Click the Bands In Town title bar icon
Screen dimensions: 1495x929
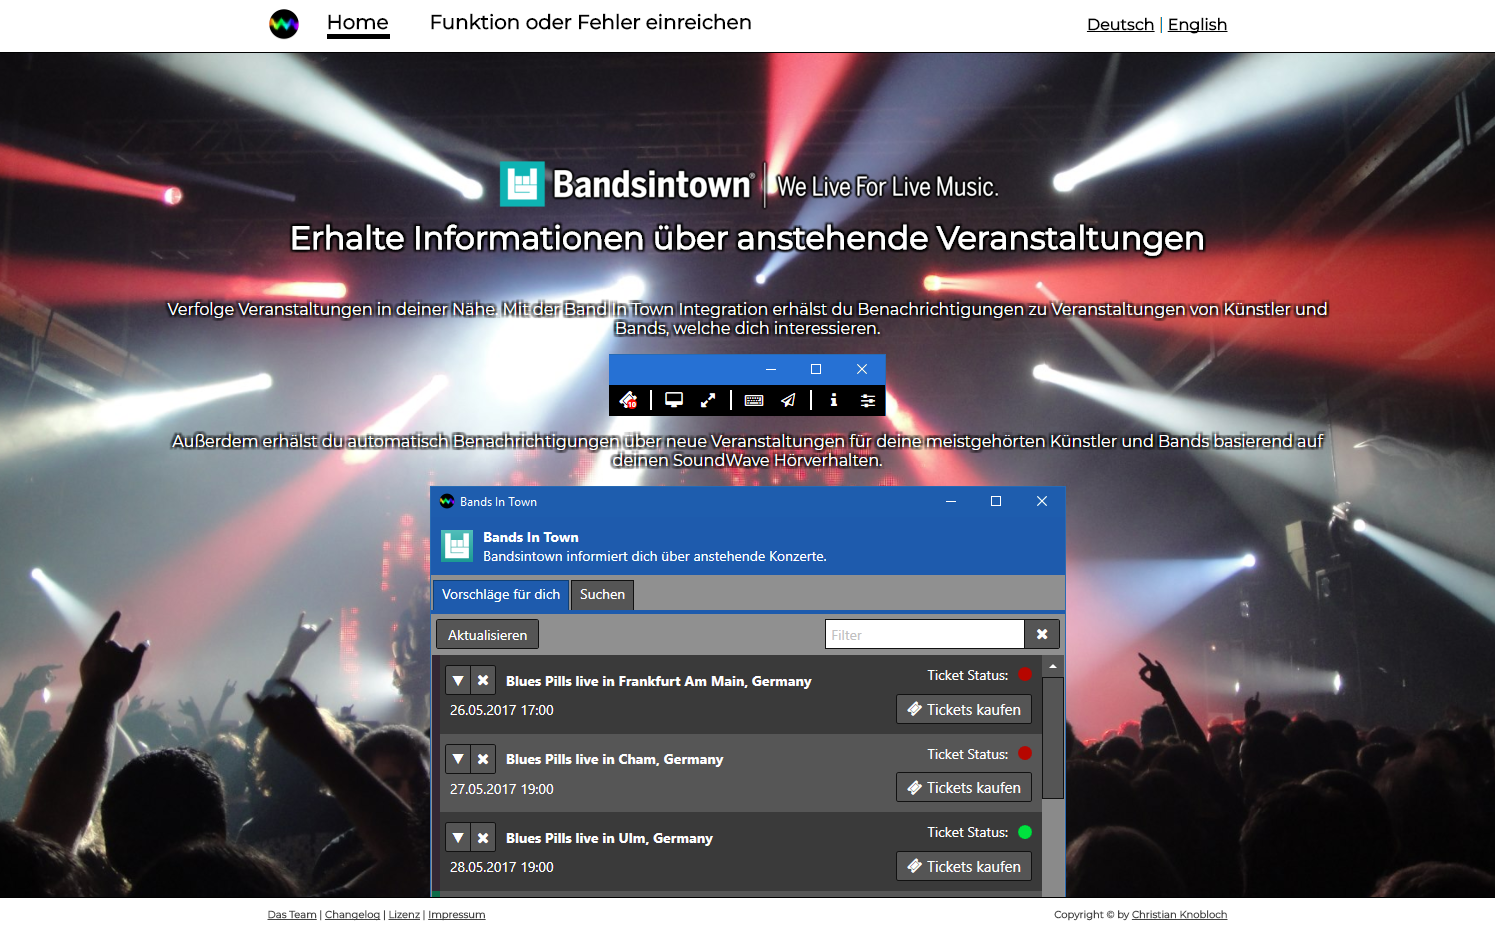[447, 501]
